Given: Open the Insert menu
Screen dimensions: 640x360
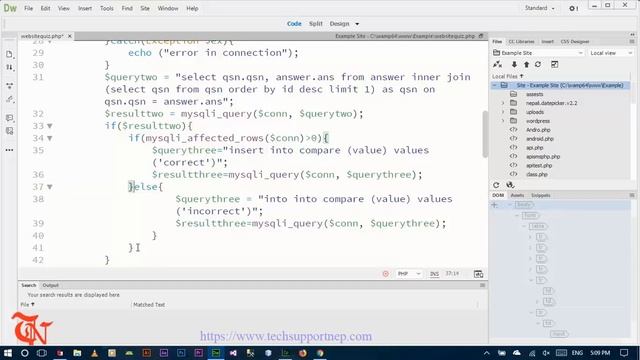Looking at the screenshot, I should (x=85, y=8).
